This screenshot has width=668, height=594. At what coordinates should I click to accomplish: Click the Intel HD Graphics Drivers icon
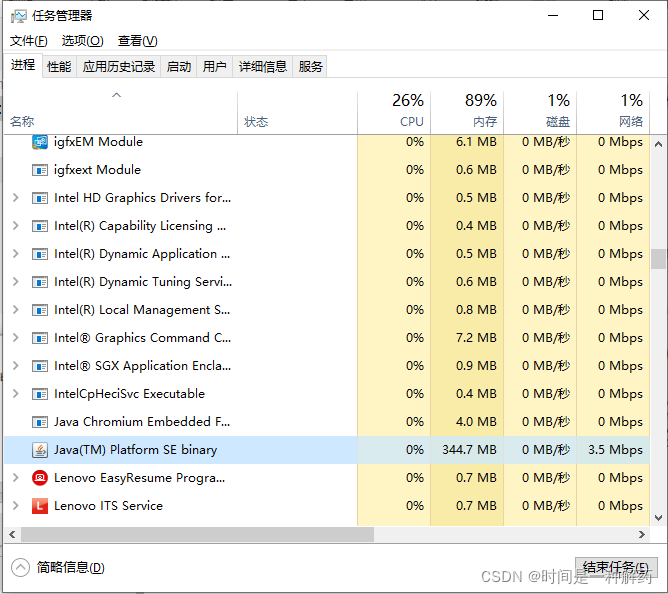click(x=40, y=198)
